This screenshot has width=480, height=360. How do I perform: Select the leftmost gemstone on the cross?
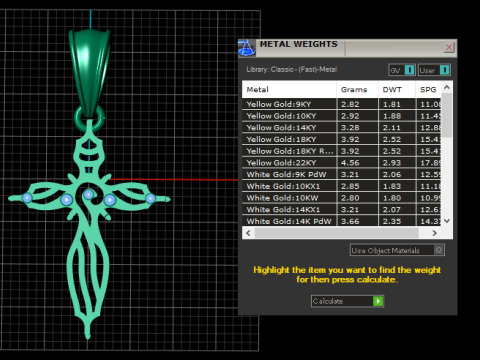click(x=27, y=198)
